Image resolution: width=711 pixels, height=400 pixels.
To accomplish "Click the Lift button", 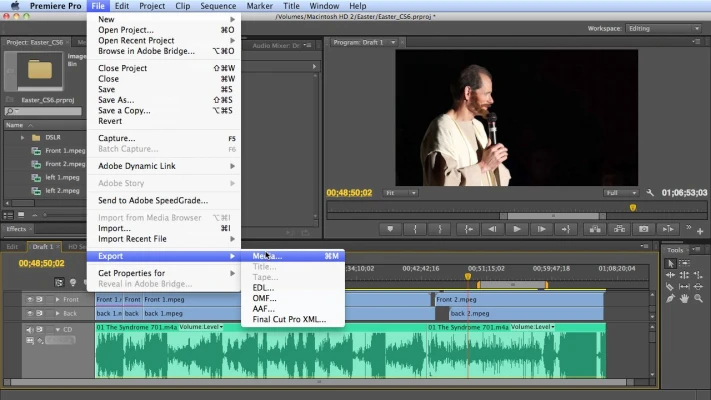I will (x=595, y=229).
